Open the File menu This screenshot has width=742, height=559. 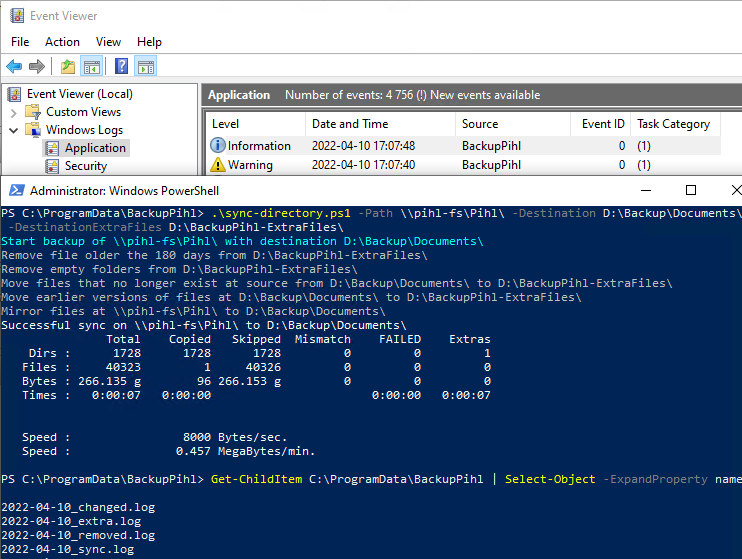coord(20,42)
